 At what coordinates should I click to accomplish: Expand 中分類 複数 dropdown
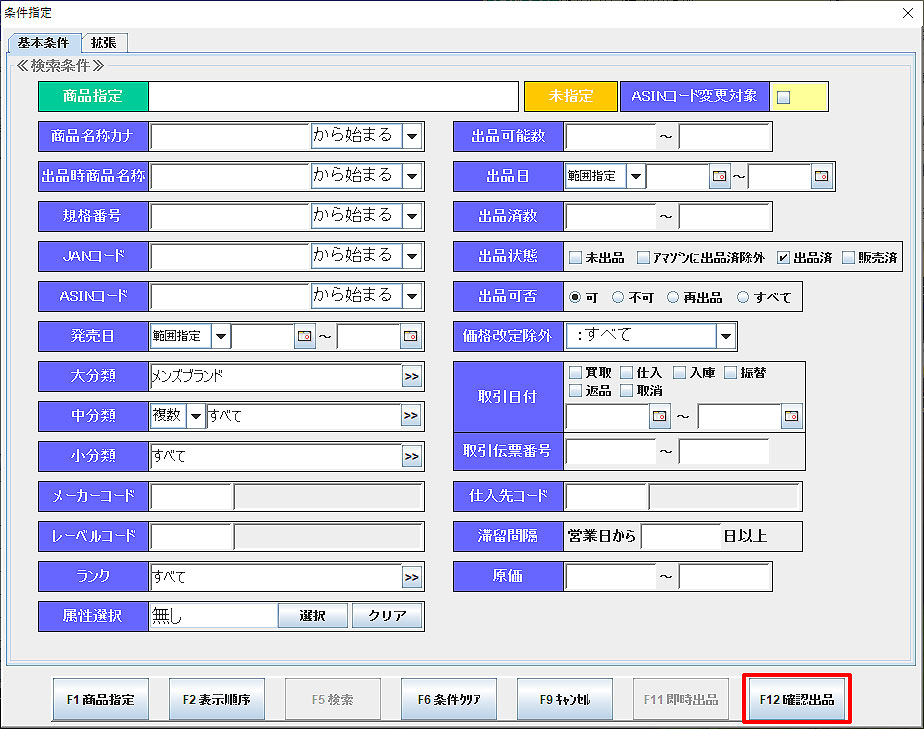(195, 416)
